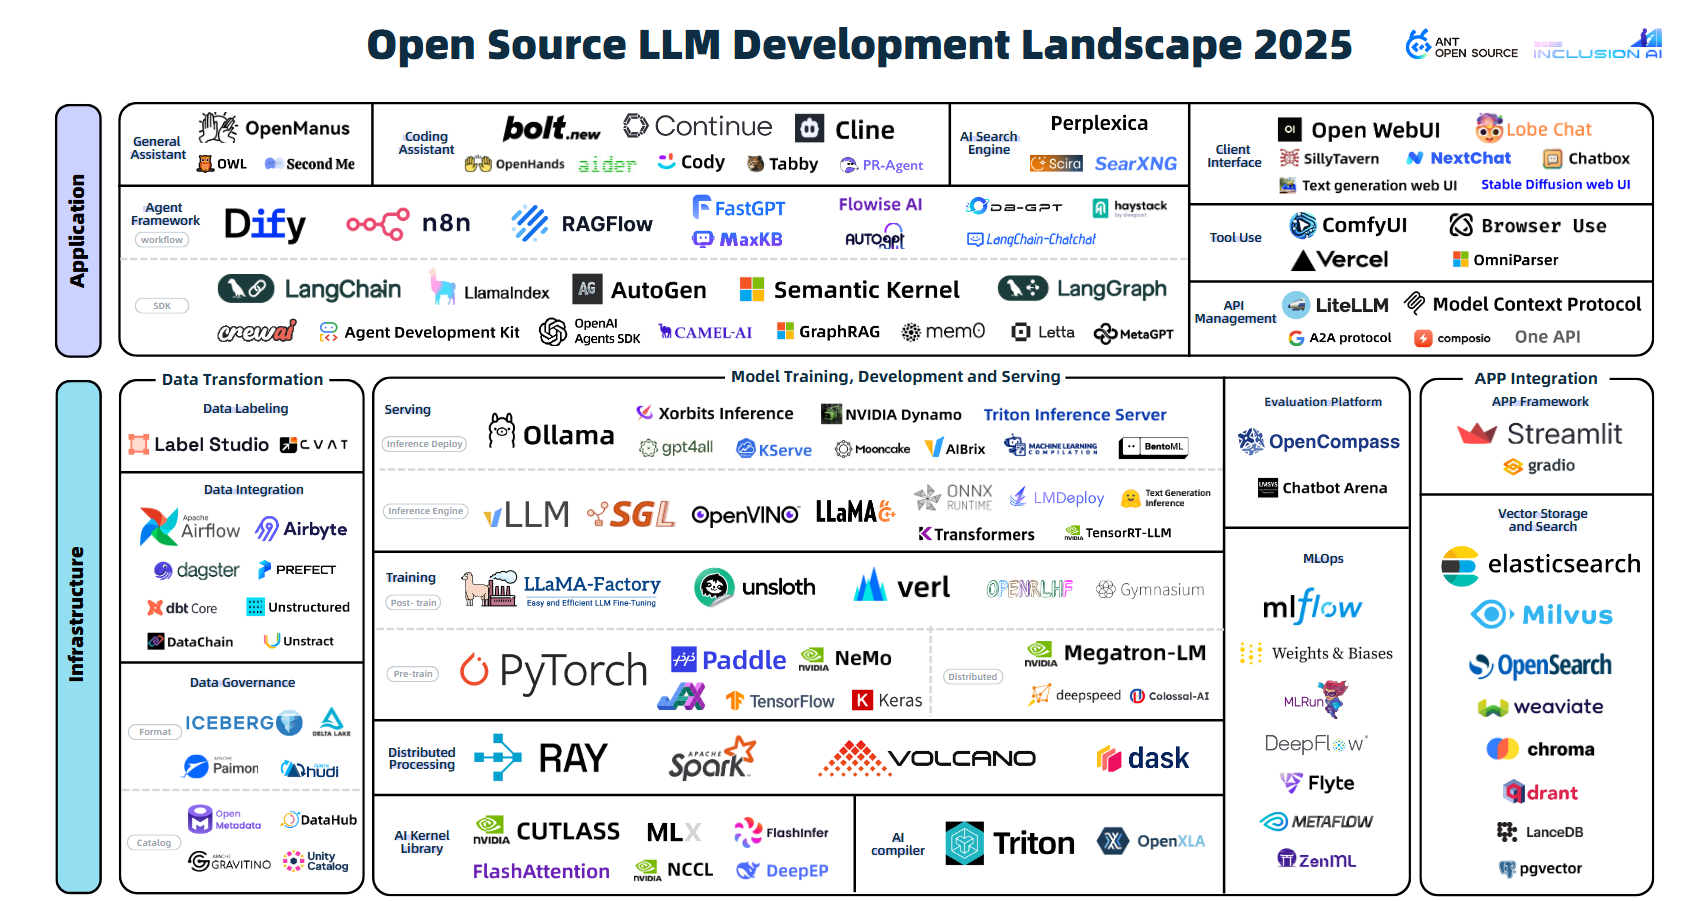Click the OpenXLA hexagon icon

click(1113, 841)
